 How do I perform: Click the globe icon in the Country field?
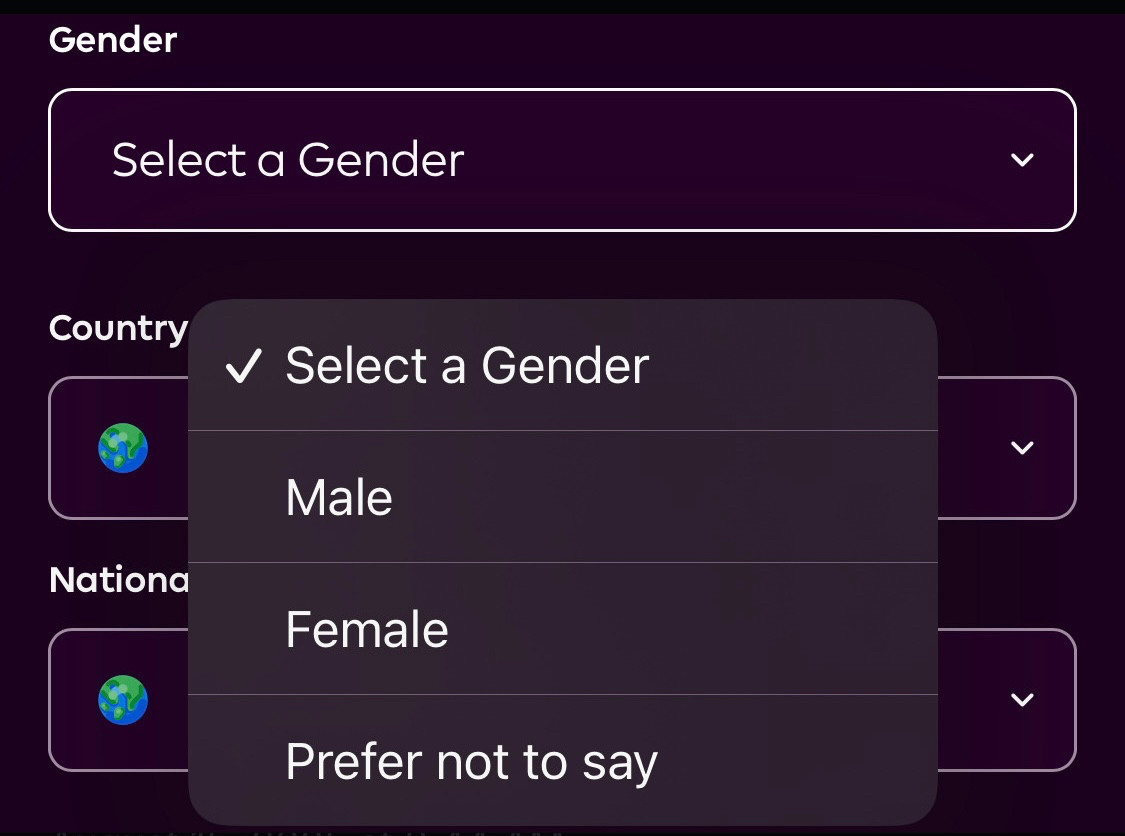(x=123, y=448)
